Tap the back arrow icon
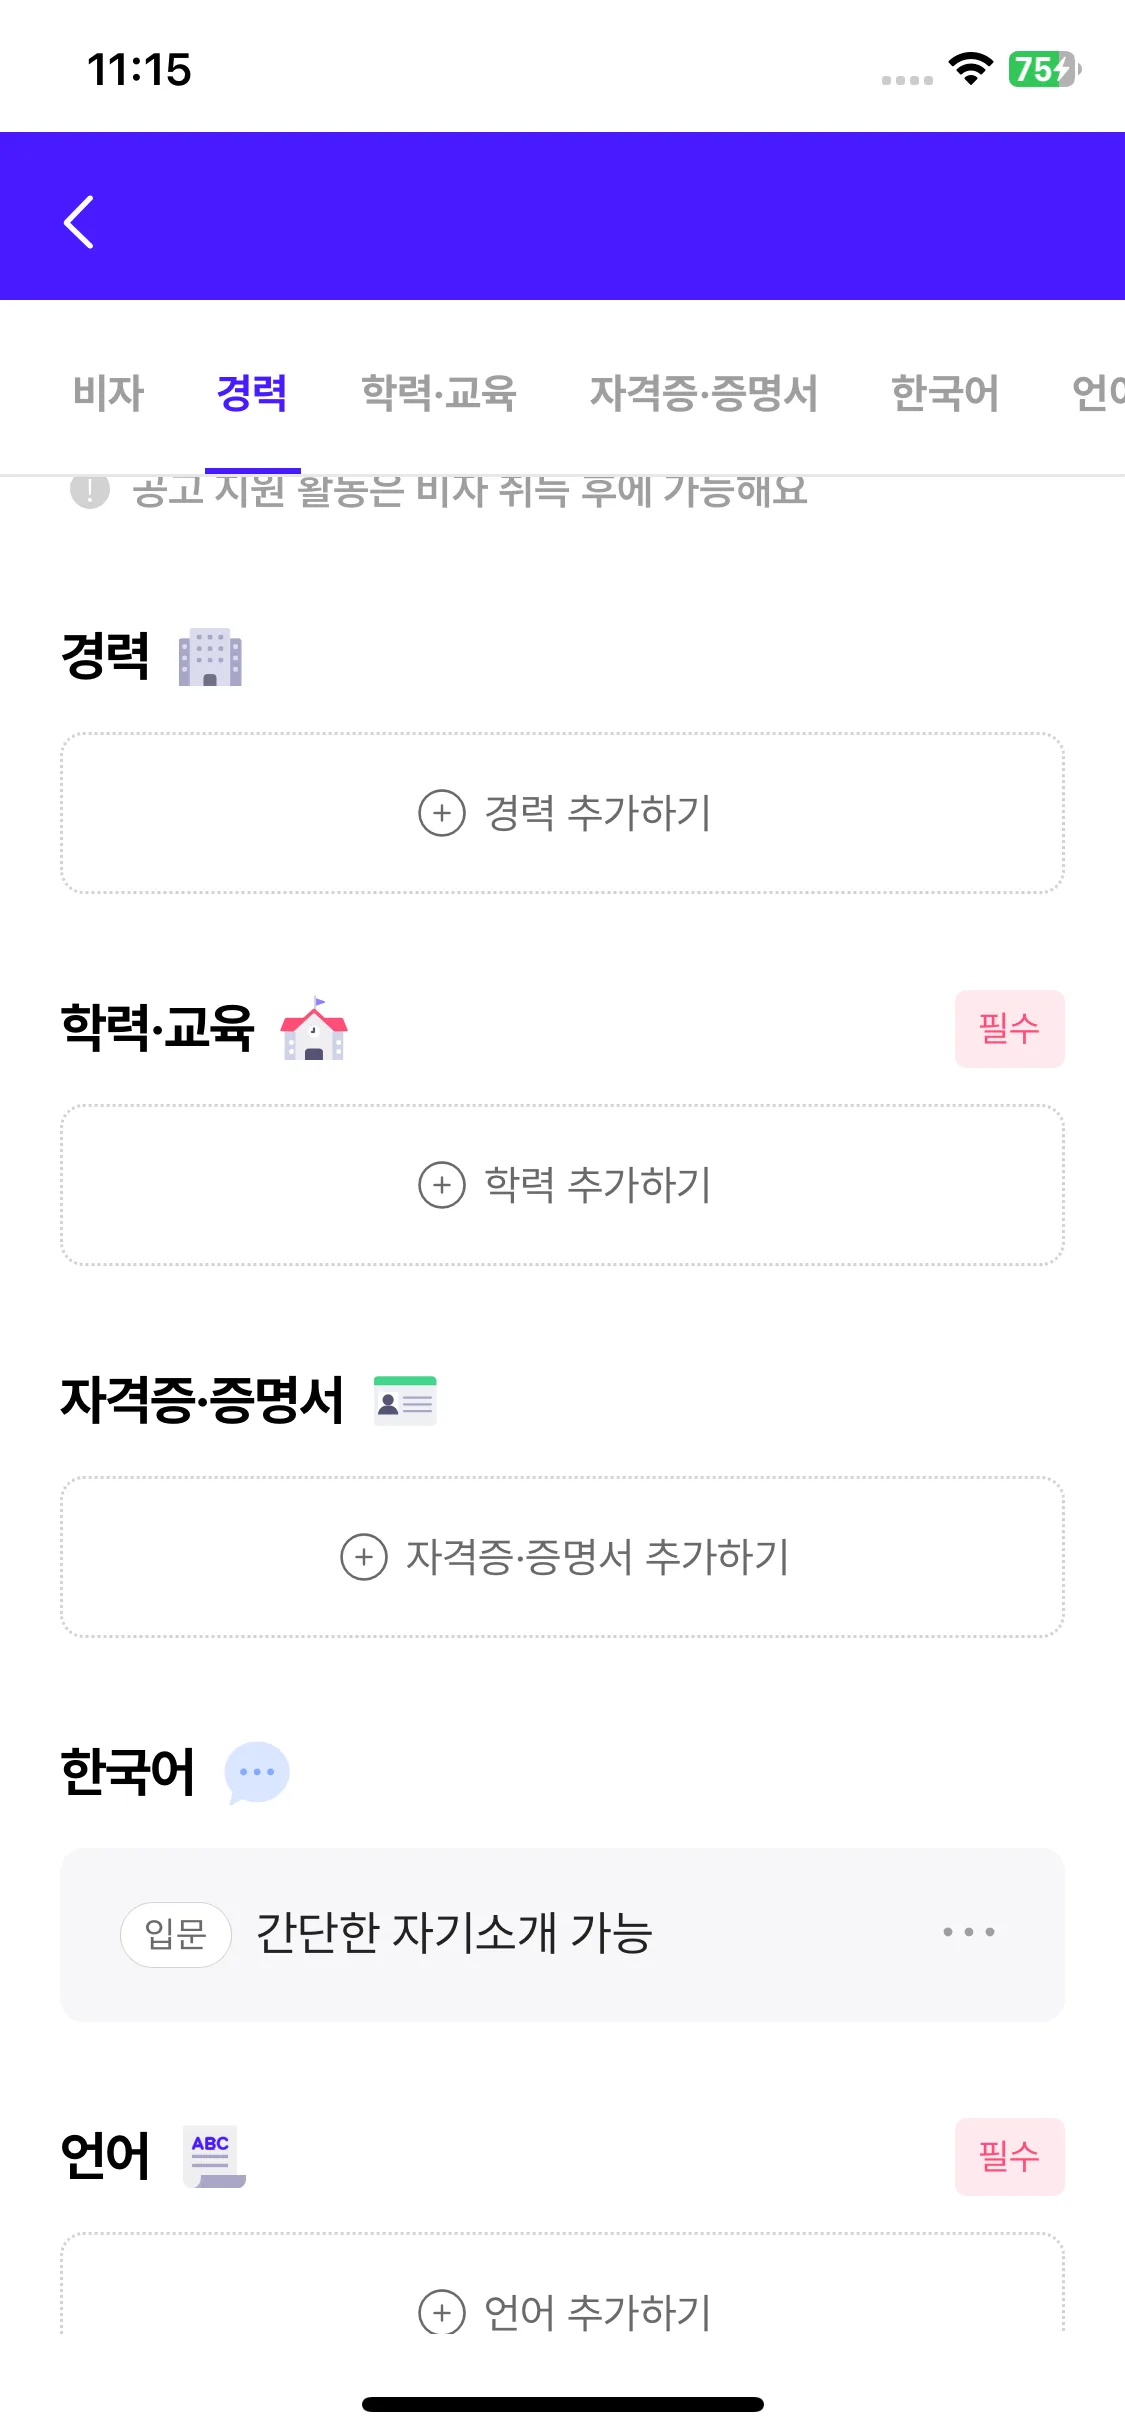The image size is (1125, 2436). click(x=79, y=221)
